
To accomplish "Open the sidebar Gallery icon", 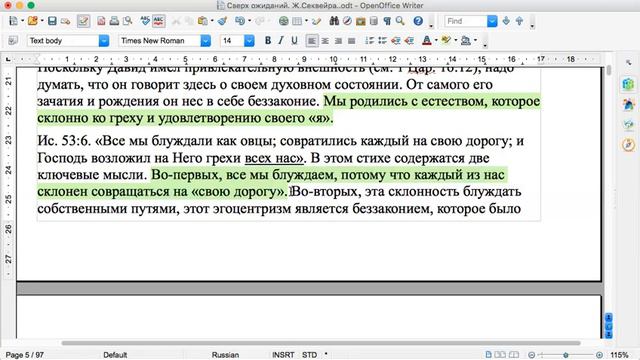I will 628,124.
